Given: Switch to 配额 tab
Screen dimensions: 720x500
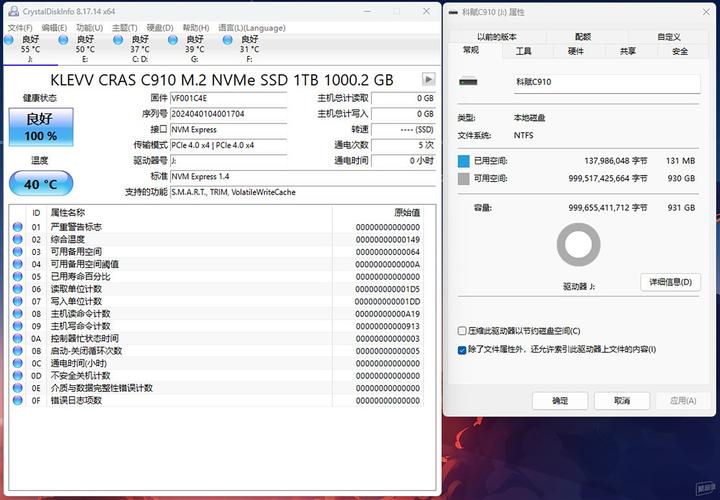Looking at the screenshot, I should 583,37.
